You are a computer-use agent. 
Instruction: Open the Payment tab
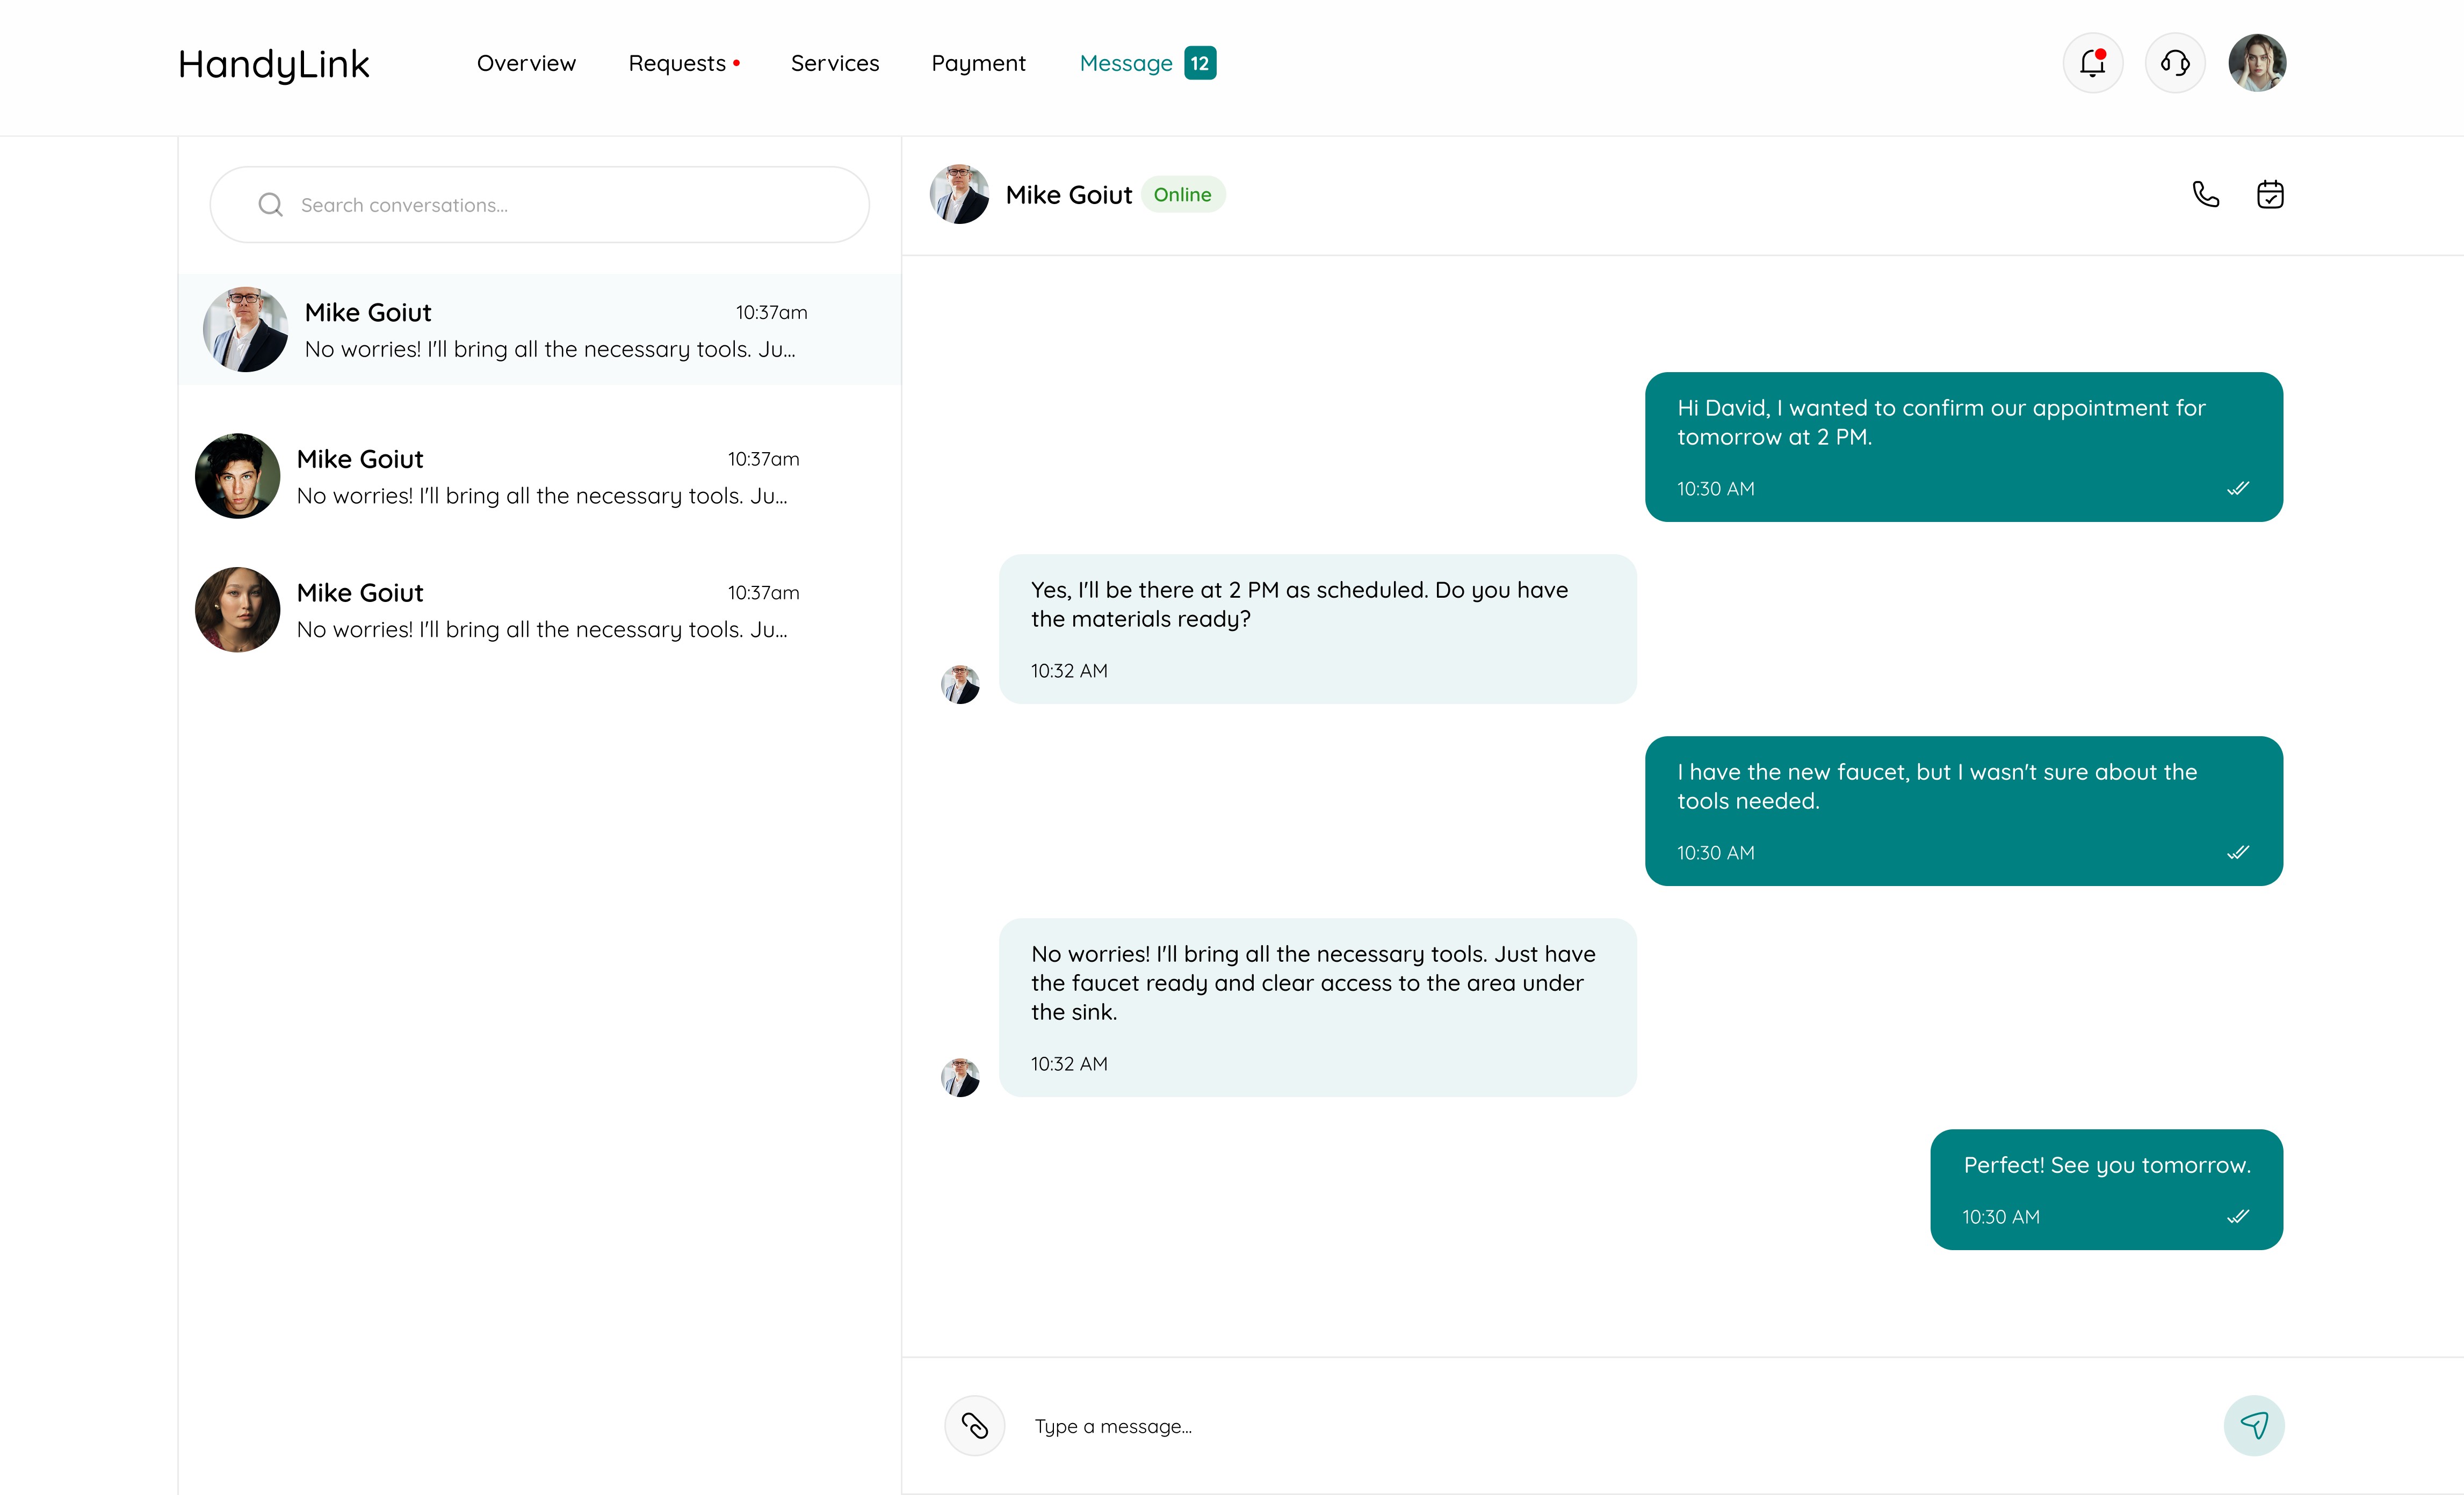[x=978, y=63]
